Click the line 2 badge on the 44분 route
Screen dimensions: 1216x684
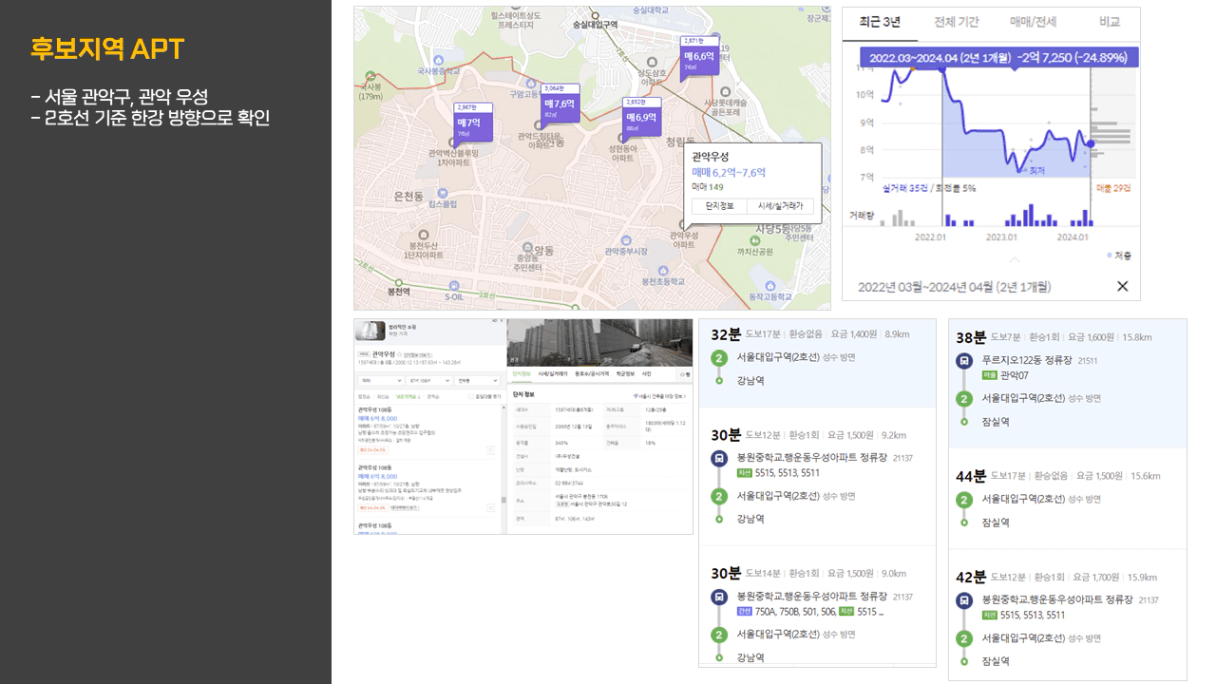(964, 498)
